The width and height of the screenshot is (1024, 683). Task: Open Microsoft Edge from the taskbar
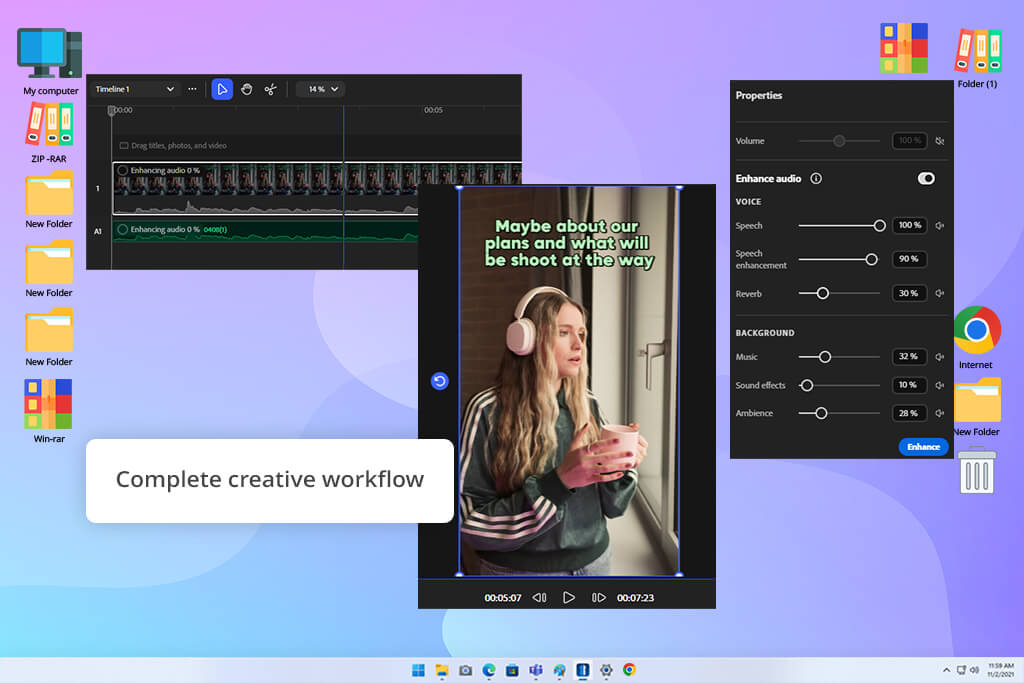pos(489,670)
